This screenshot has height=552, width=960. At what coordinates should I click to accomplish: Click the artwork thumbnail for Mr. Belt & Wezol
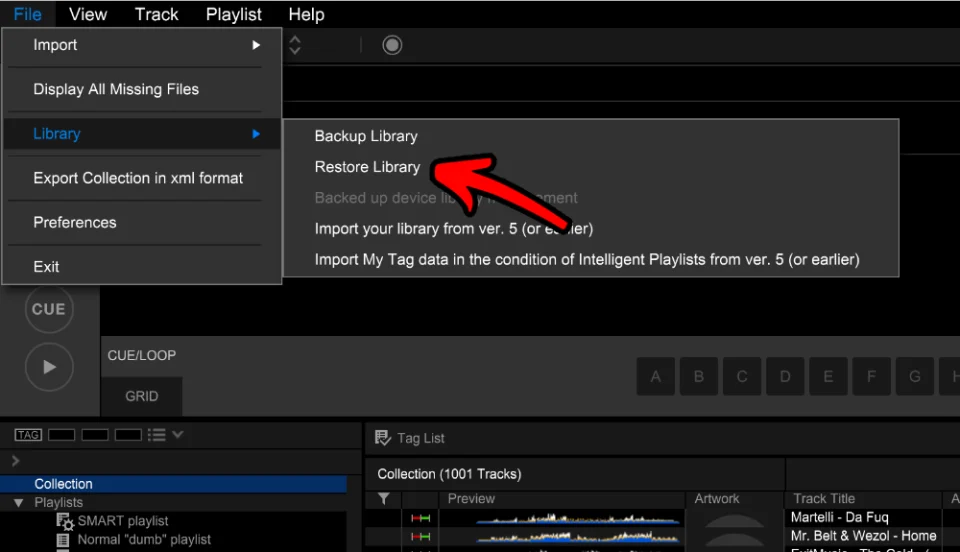pos(733,538)
